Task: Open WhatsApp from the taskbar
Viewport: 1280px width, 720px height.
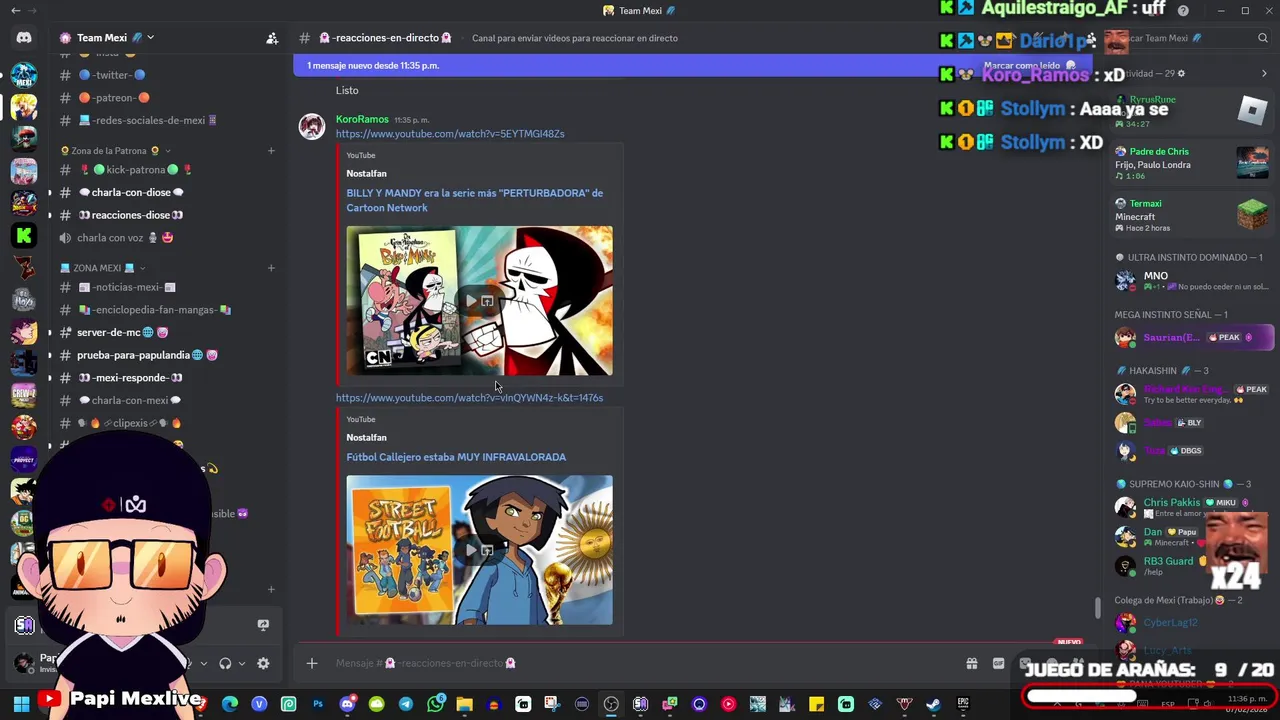Action: [x=435, y=704]
